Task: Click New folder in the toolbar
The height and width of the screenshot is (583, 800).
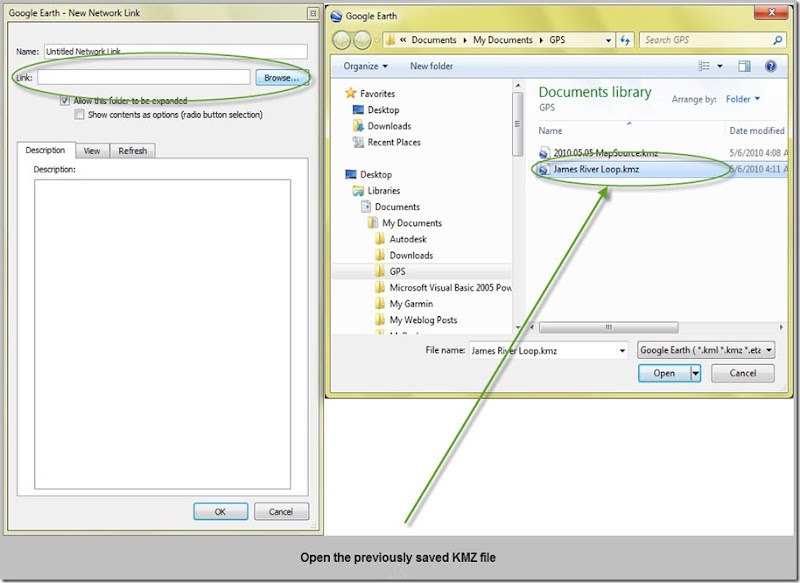Action: pyautogui.click(x=432, y=66)
